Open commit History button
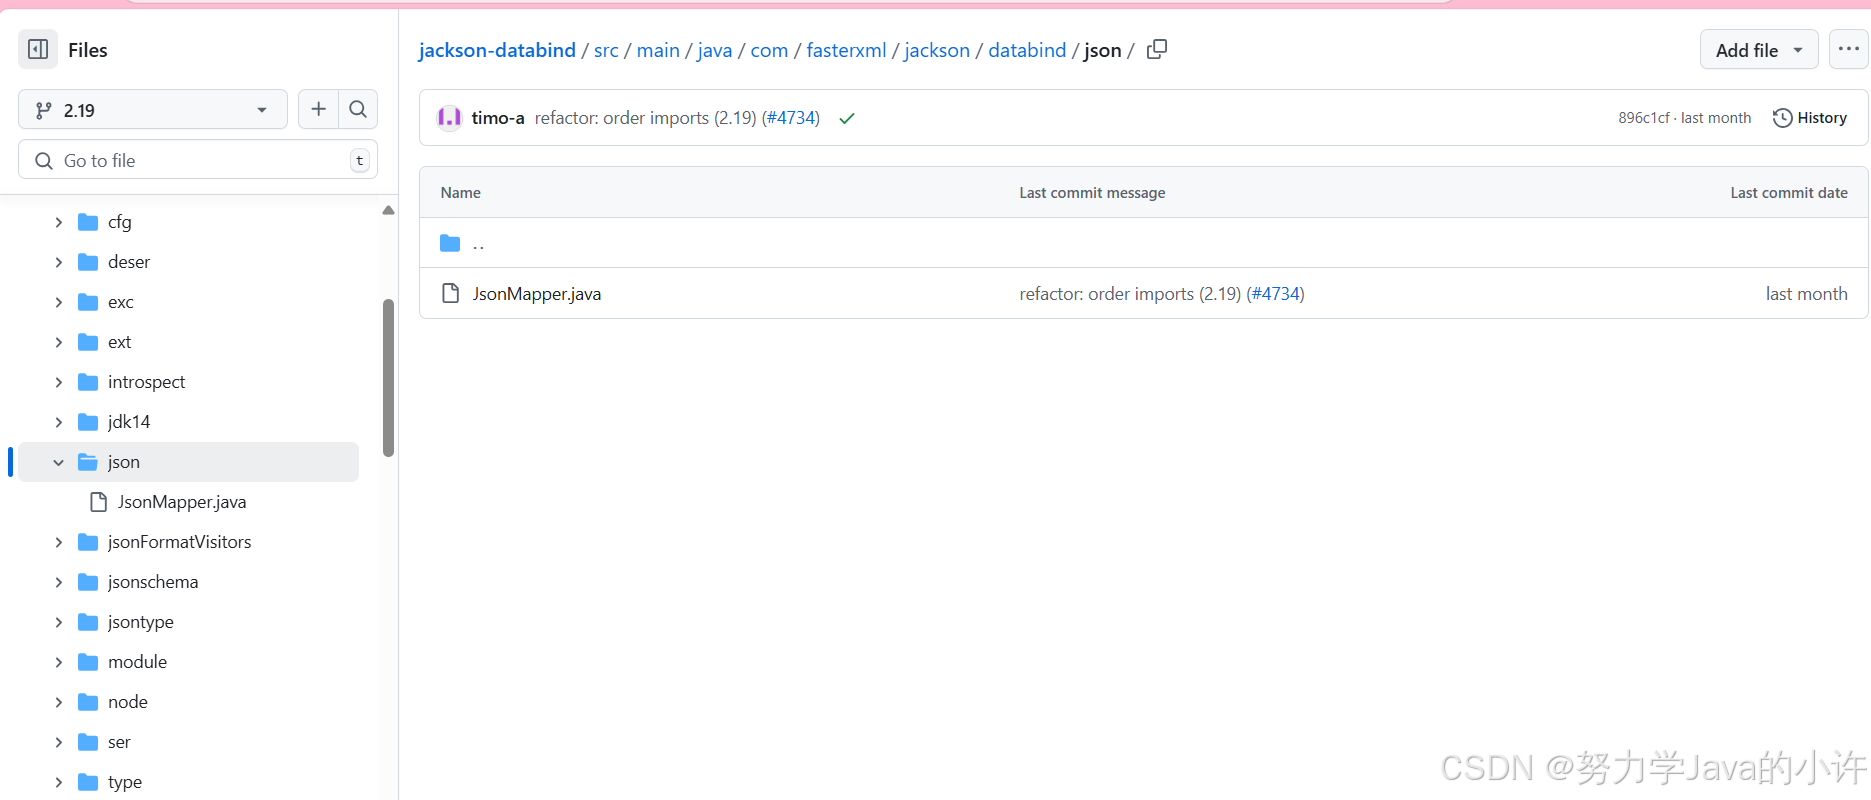Screen dimensions: 1871x800 pos(1810,118)
